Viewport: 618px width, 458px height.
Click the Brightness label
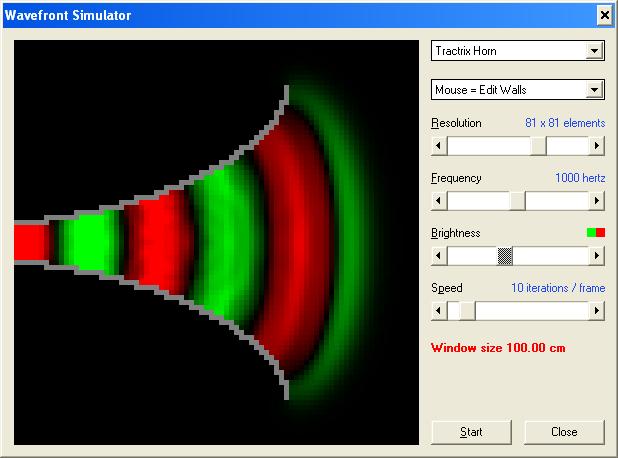[x=456, y=233]
